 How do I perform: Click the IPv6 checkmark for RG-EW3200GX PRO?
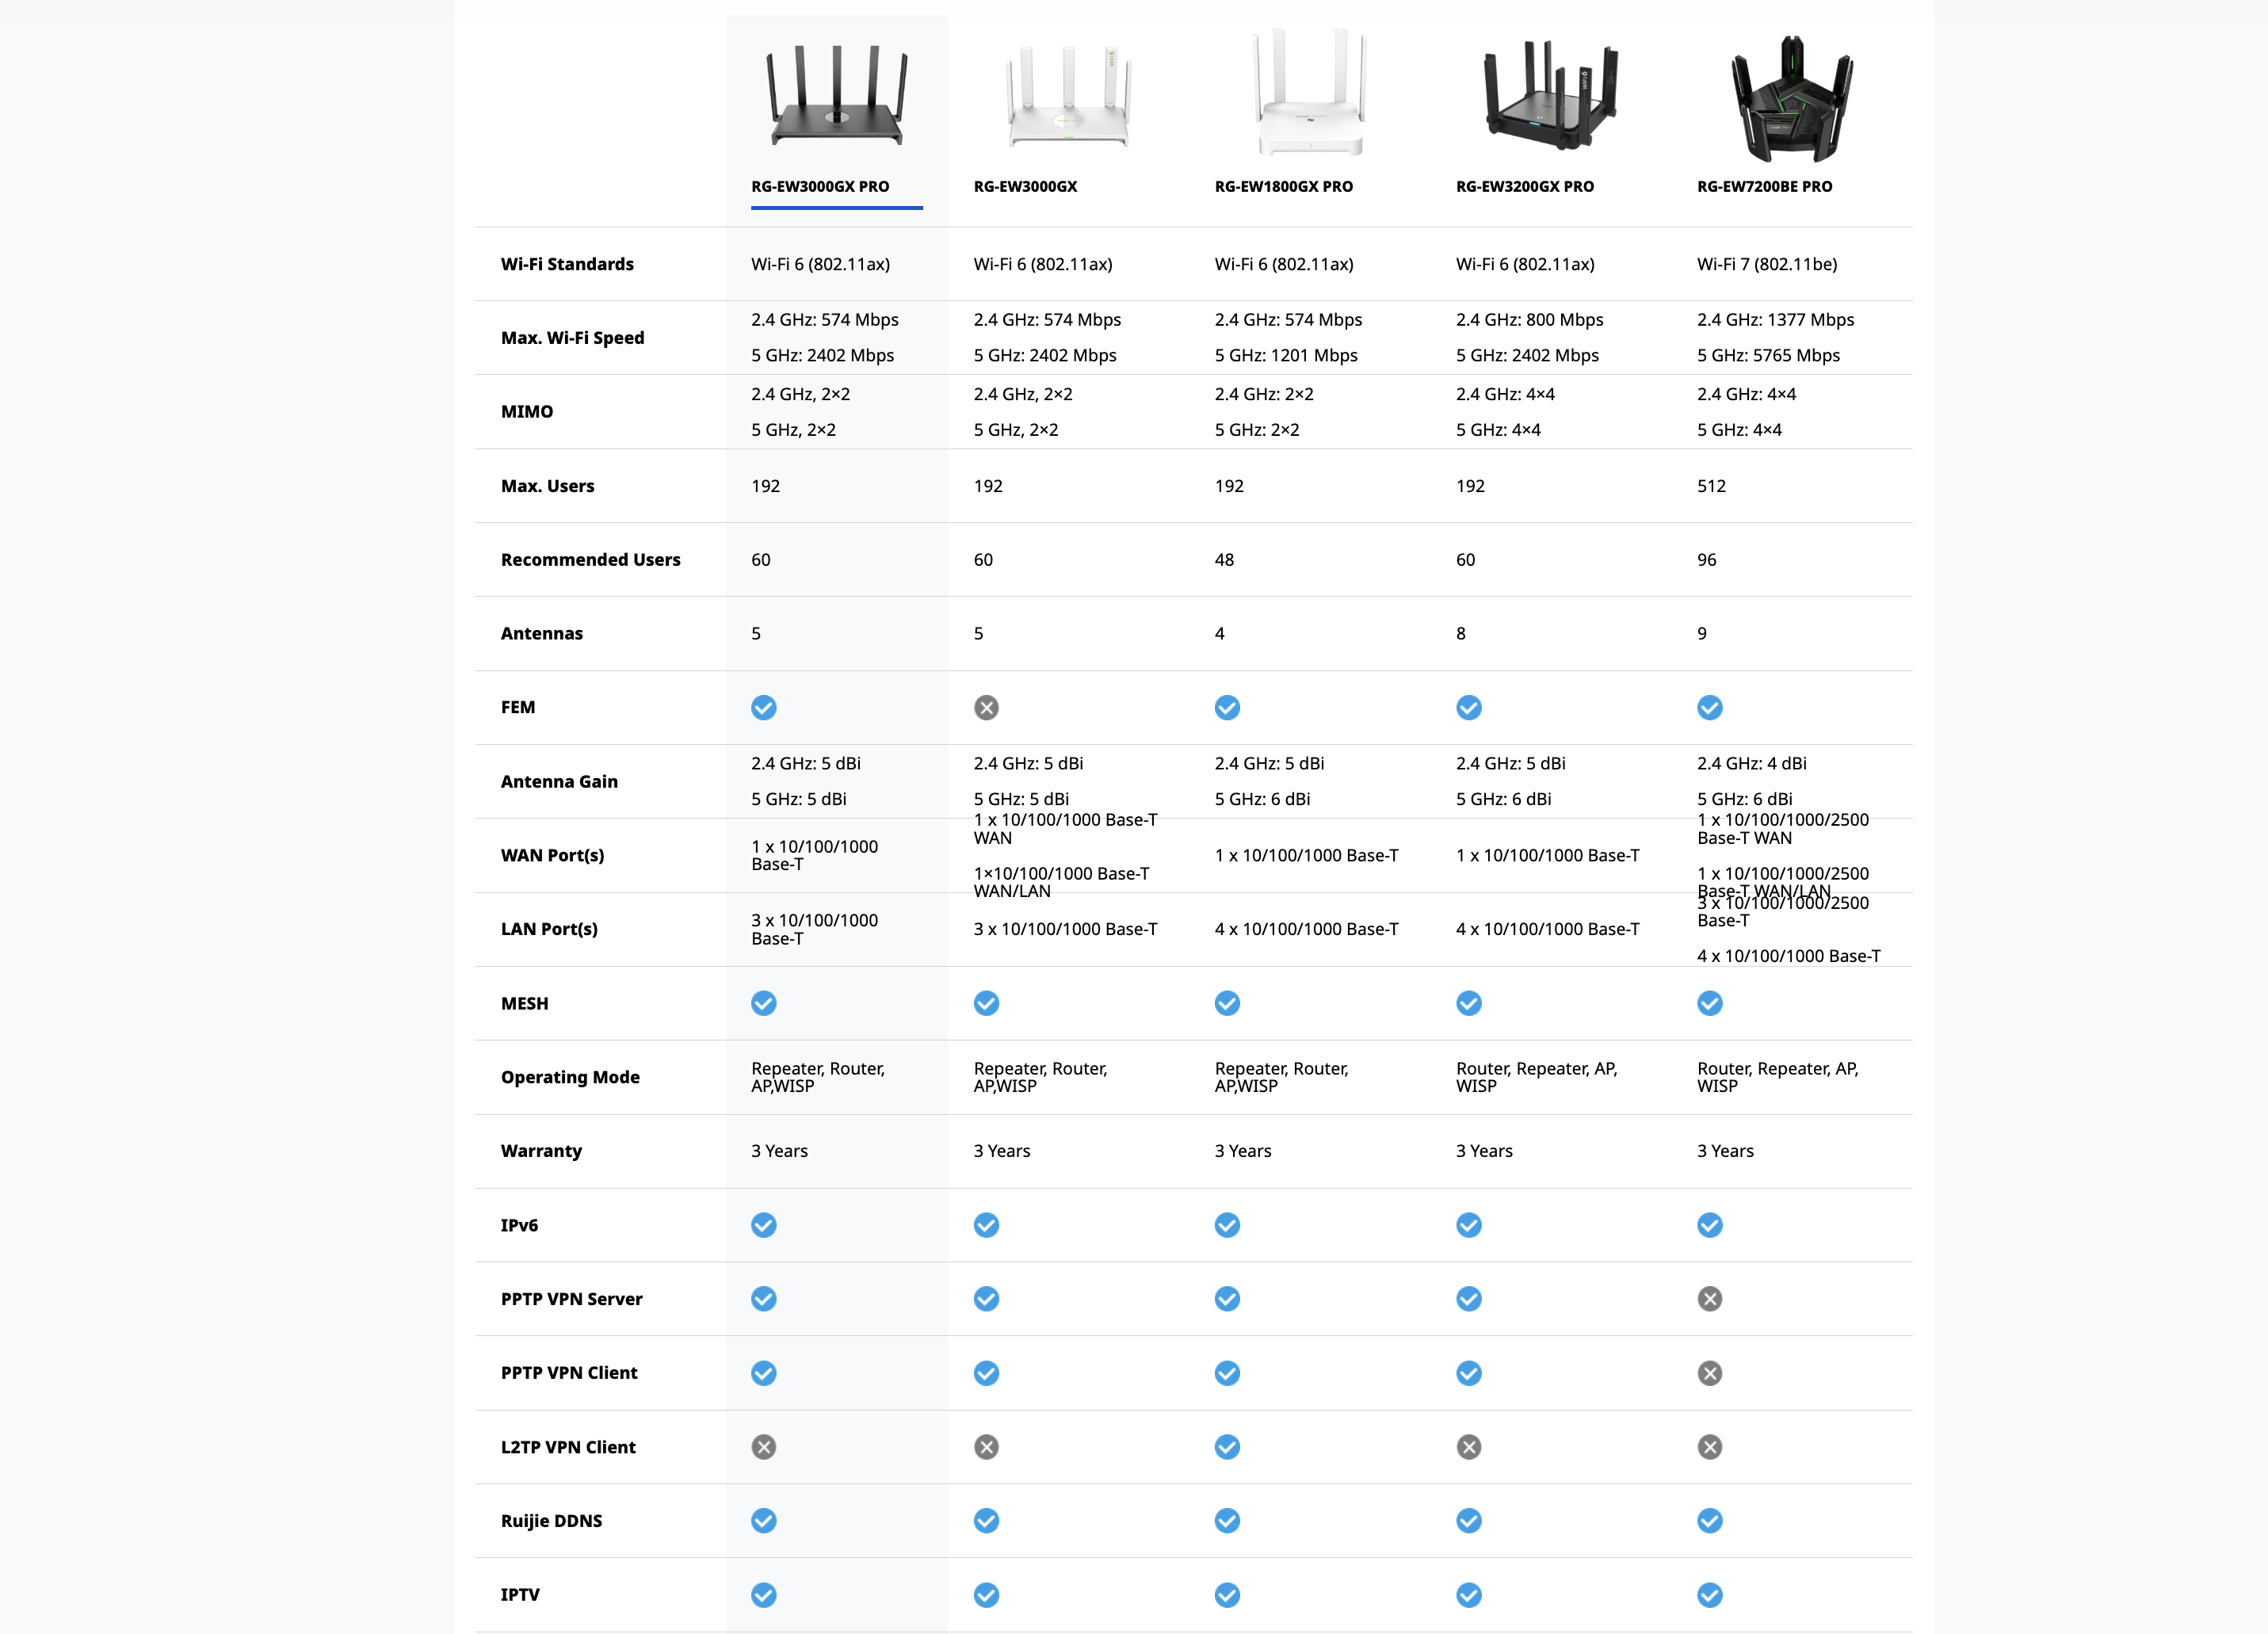click(x=1468, y=1225)
